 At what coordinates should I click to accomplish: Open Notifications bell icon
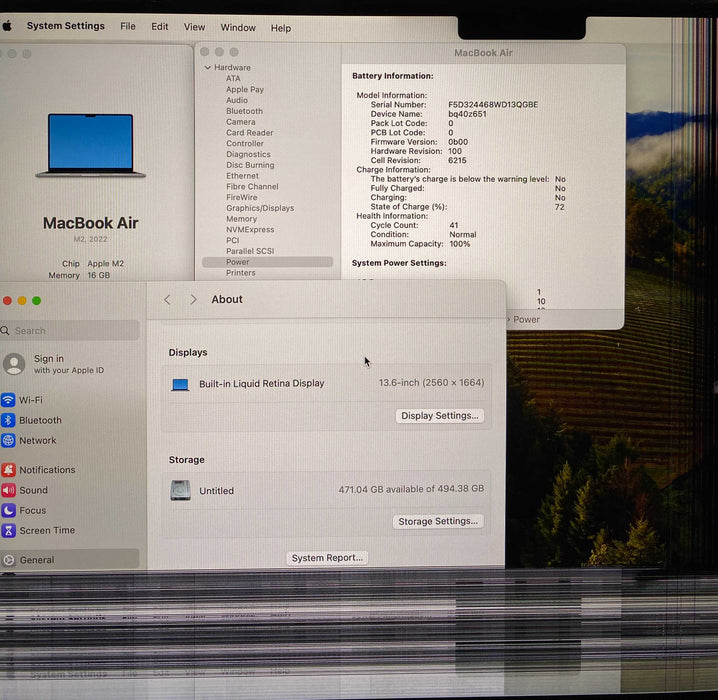8,470
